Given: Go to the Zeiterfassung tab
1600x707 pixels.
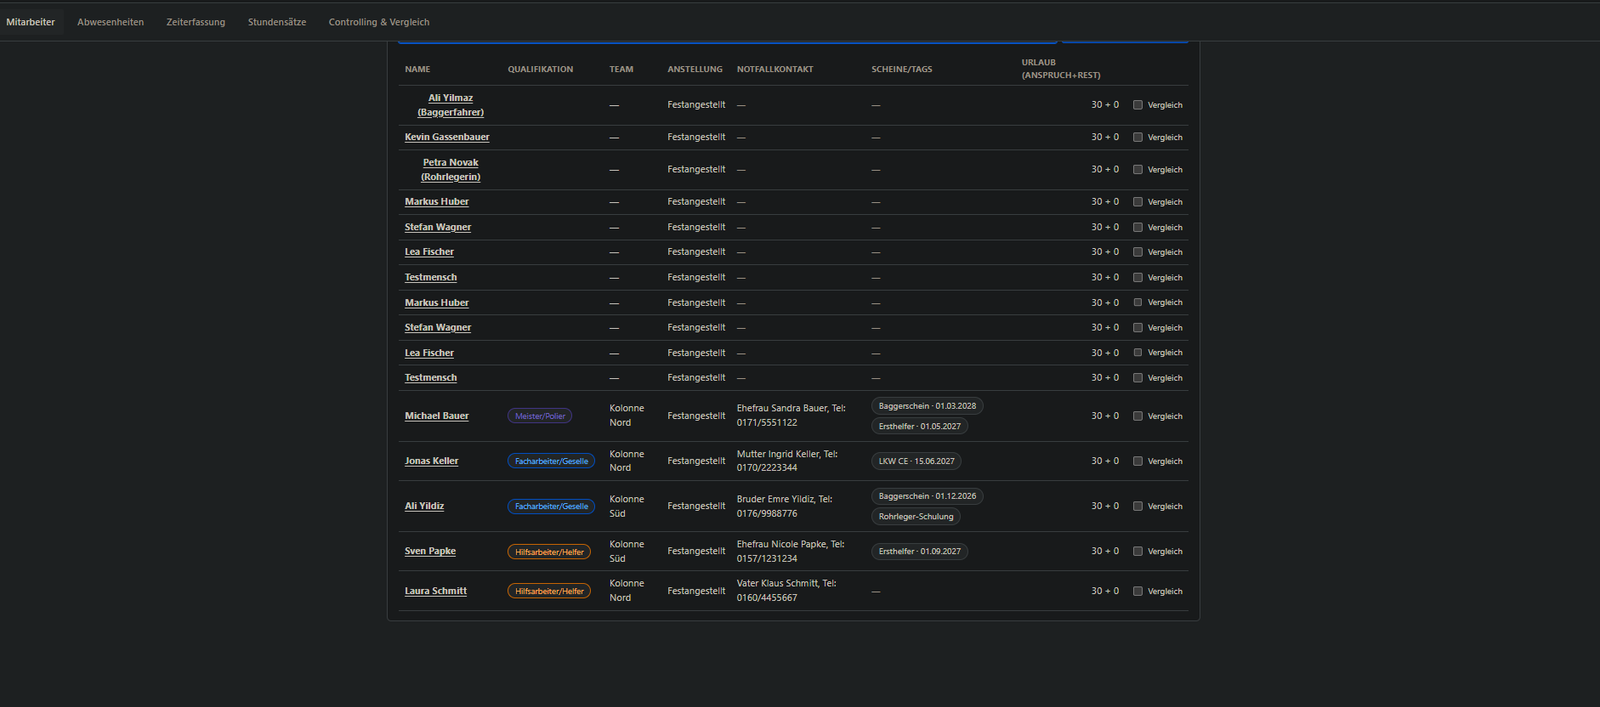Looking at the screenshot, I should pyautogui.click(x=196, y=22).
